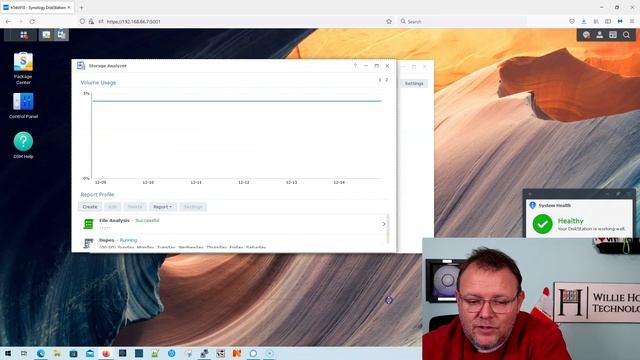
Task: Click the Storage Analyzer help question mark
Action: pyautogui.click(x=355, y=66)
